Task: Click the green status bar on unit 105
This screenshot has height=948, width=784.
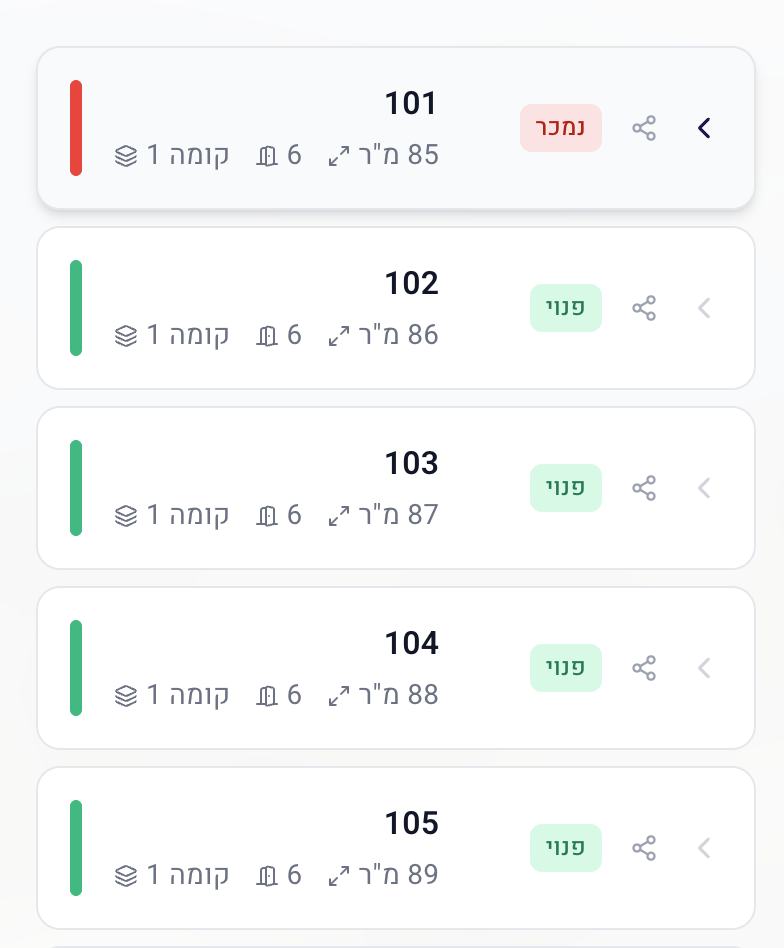Action: click(x=76, y=848)
